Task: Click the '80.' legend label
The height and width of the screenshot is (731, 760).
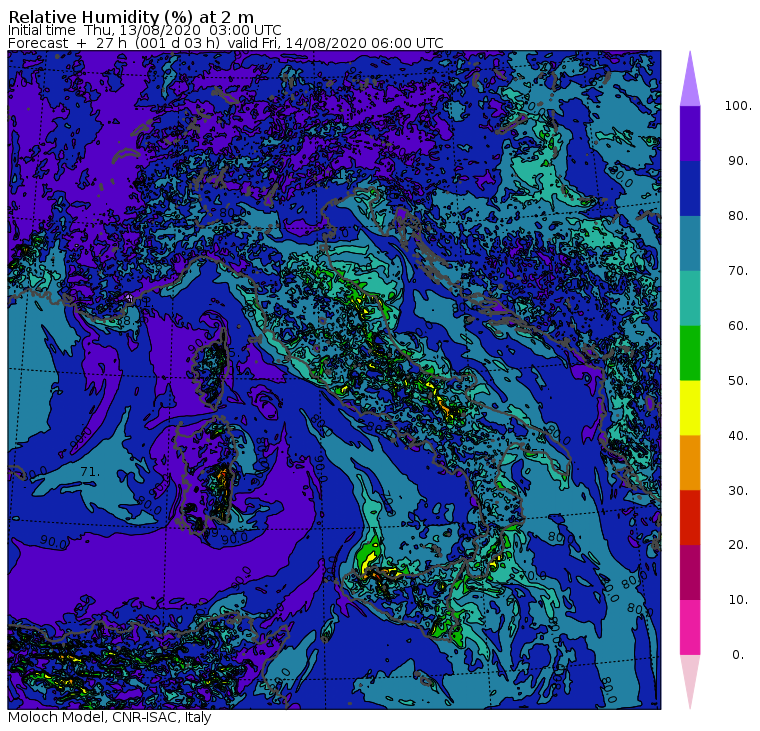Action: [x=738, y=216]
